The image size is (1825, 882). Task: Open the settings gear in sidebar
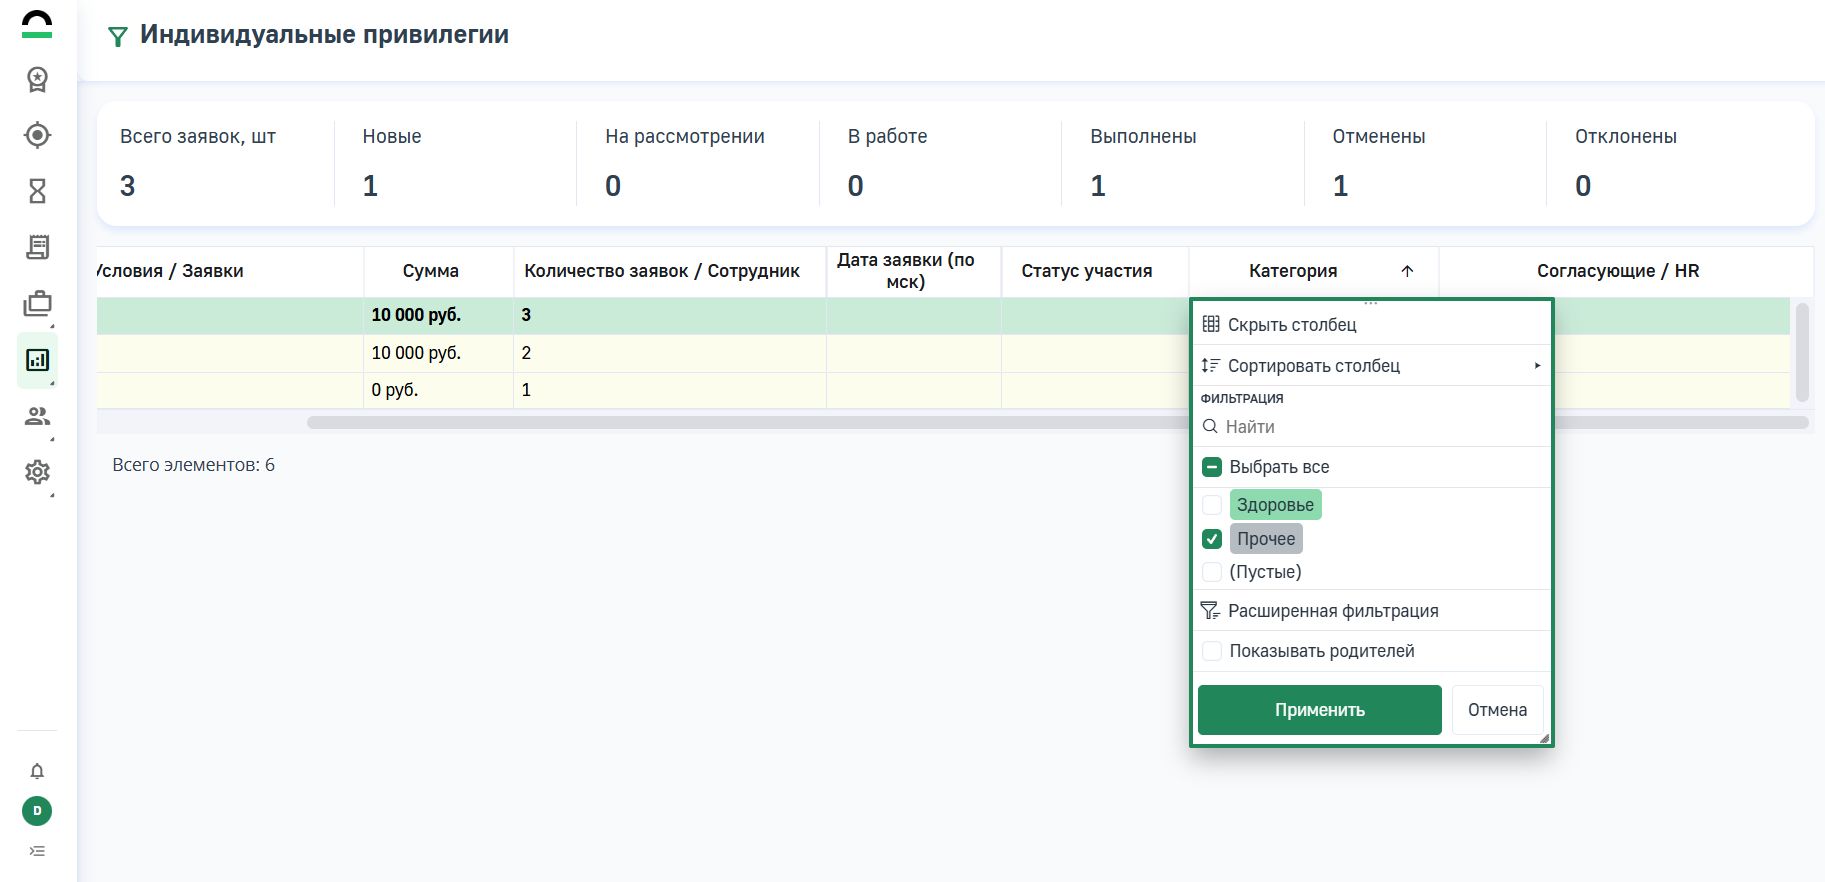coord(37,472)
